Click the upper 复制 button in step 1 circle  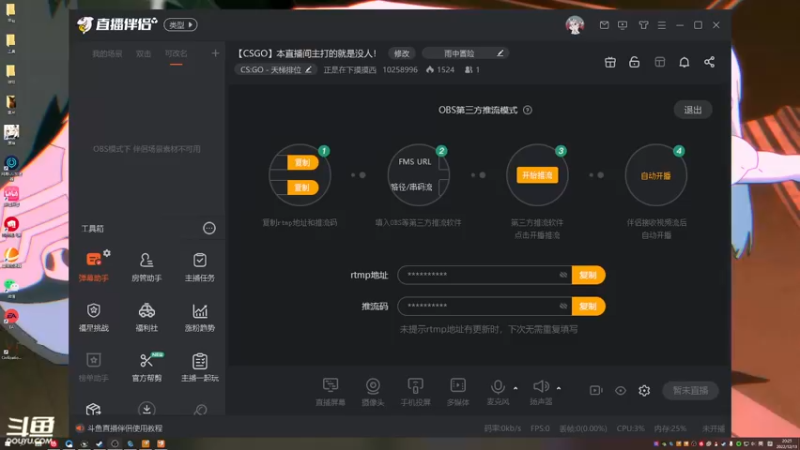pyautogui.click(x=303, y=162)
